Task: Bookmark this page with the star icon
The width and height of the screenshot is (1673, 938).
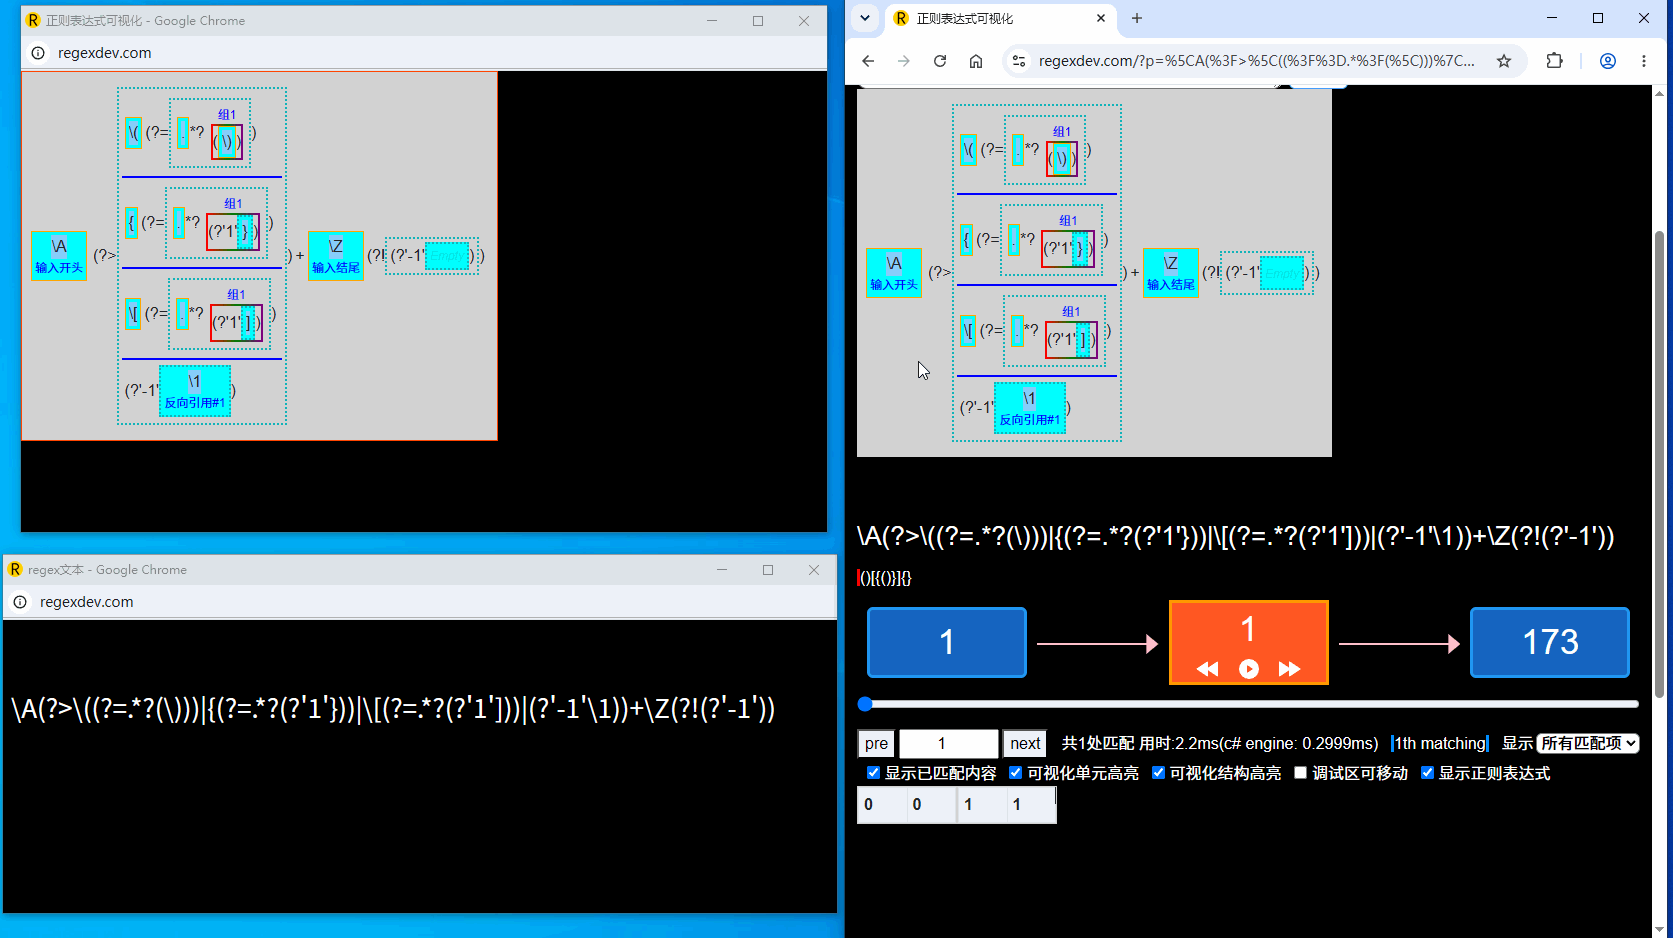Action: [x=1503, y=61]
